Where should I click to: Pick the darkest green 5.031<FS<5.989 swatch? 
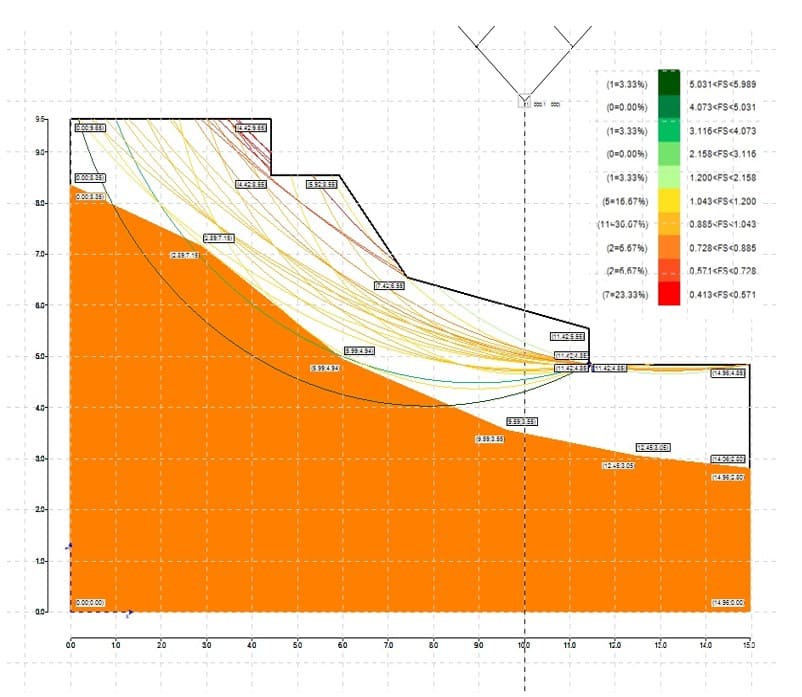point(669,83)
